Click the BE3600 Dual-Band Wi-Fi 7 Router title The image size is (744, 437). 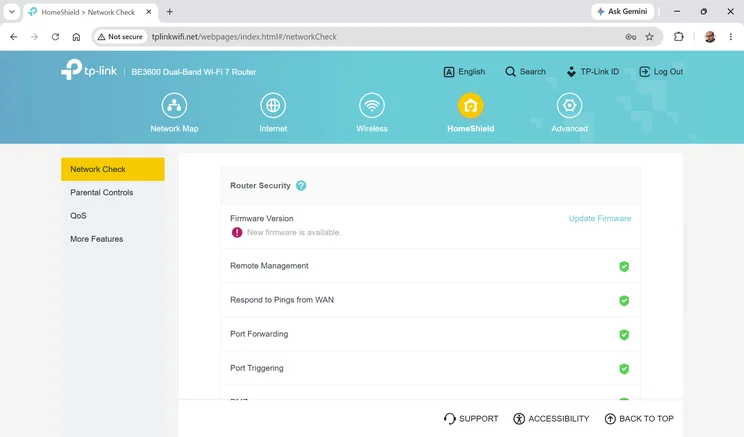(x=194, y=72)
